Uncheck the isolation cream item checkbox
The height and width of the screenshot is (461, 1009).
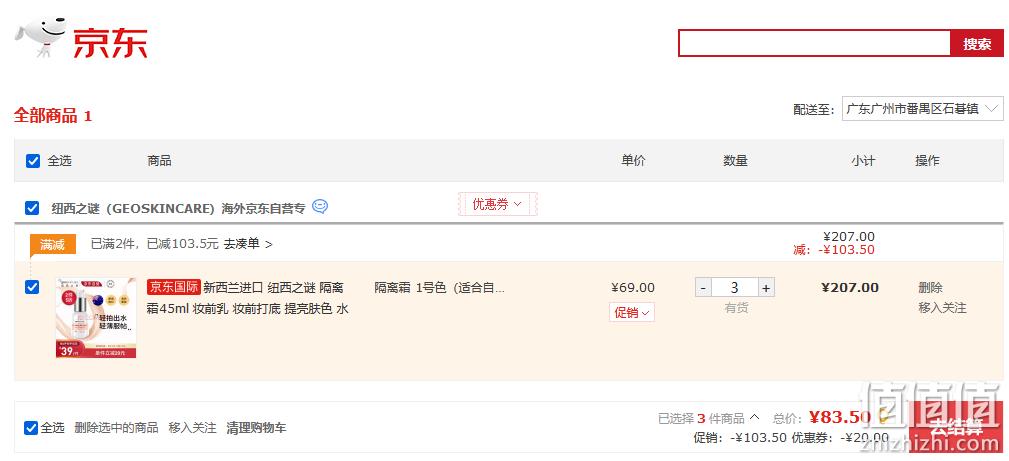pos(32,287)
